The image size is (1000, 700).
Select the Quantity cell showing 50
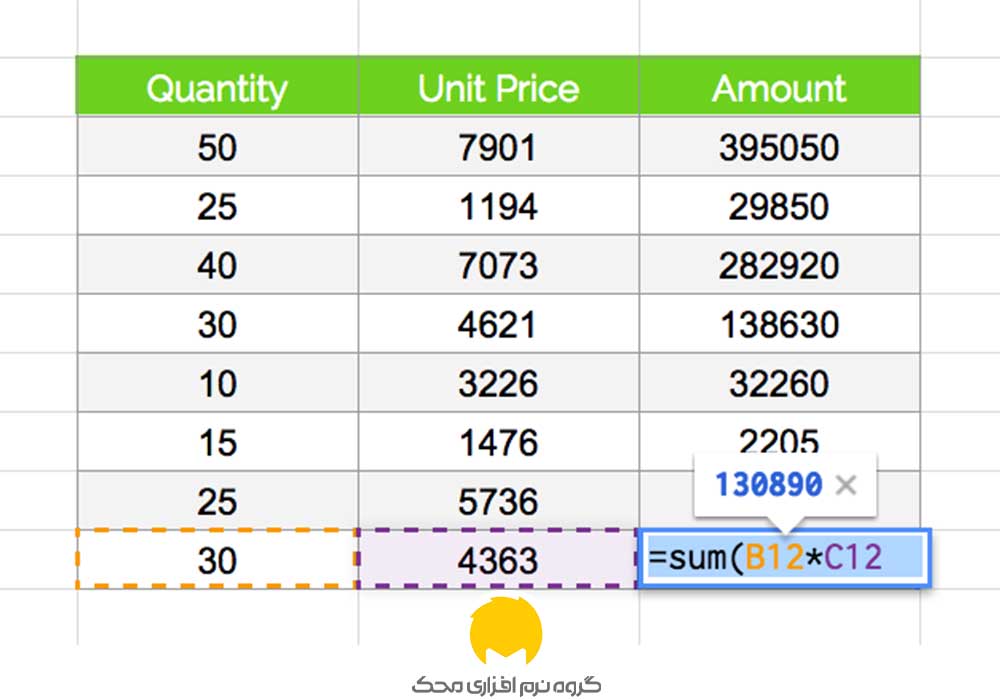(x=217, y=148)
